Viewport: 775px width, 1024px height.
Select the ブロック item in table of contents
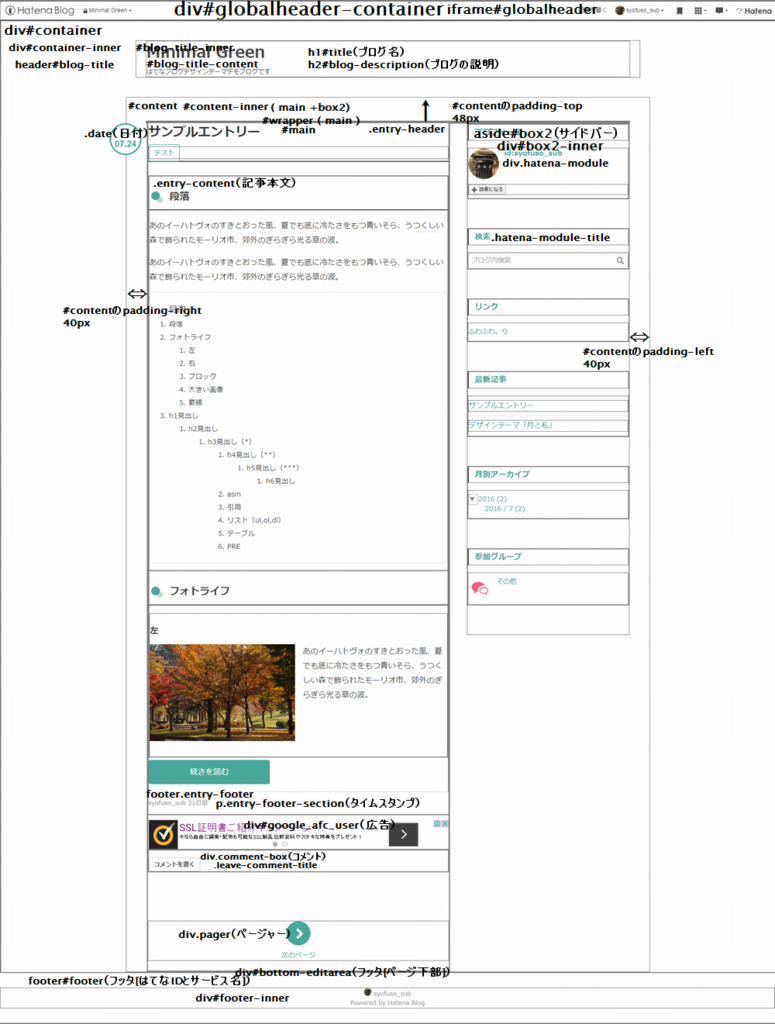tap(202, 376)
